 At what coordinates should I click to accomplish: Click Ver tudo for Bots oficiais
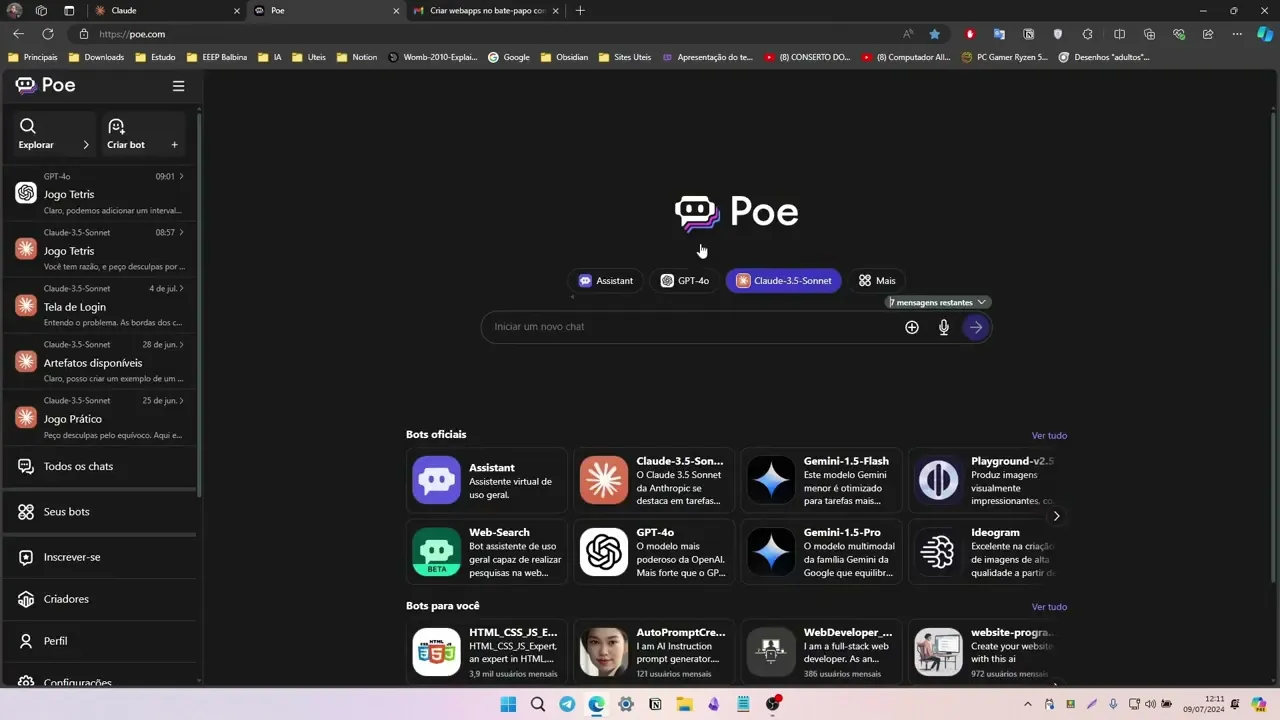[x=1049, y=435]
